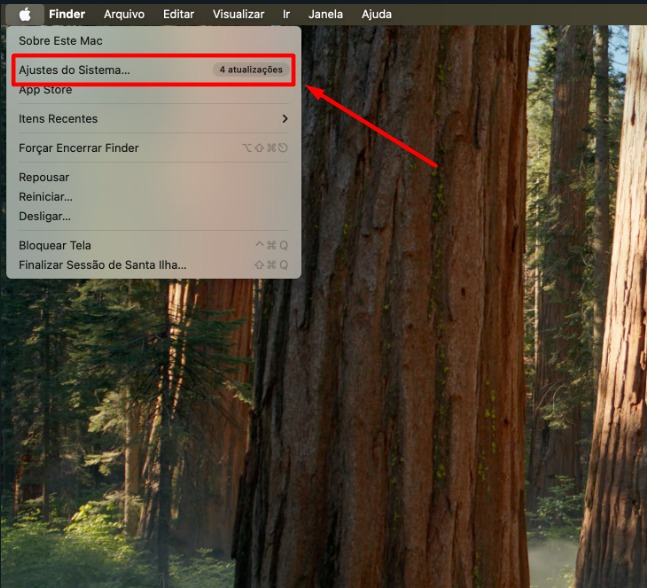
Task: Open the Ir menu
Action: [287, 14]
